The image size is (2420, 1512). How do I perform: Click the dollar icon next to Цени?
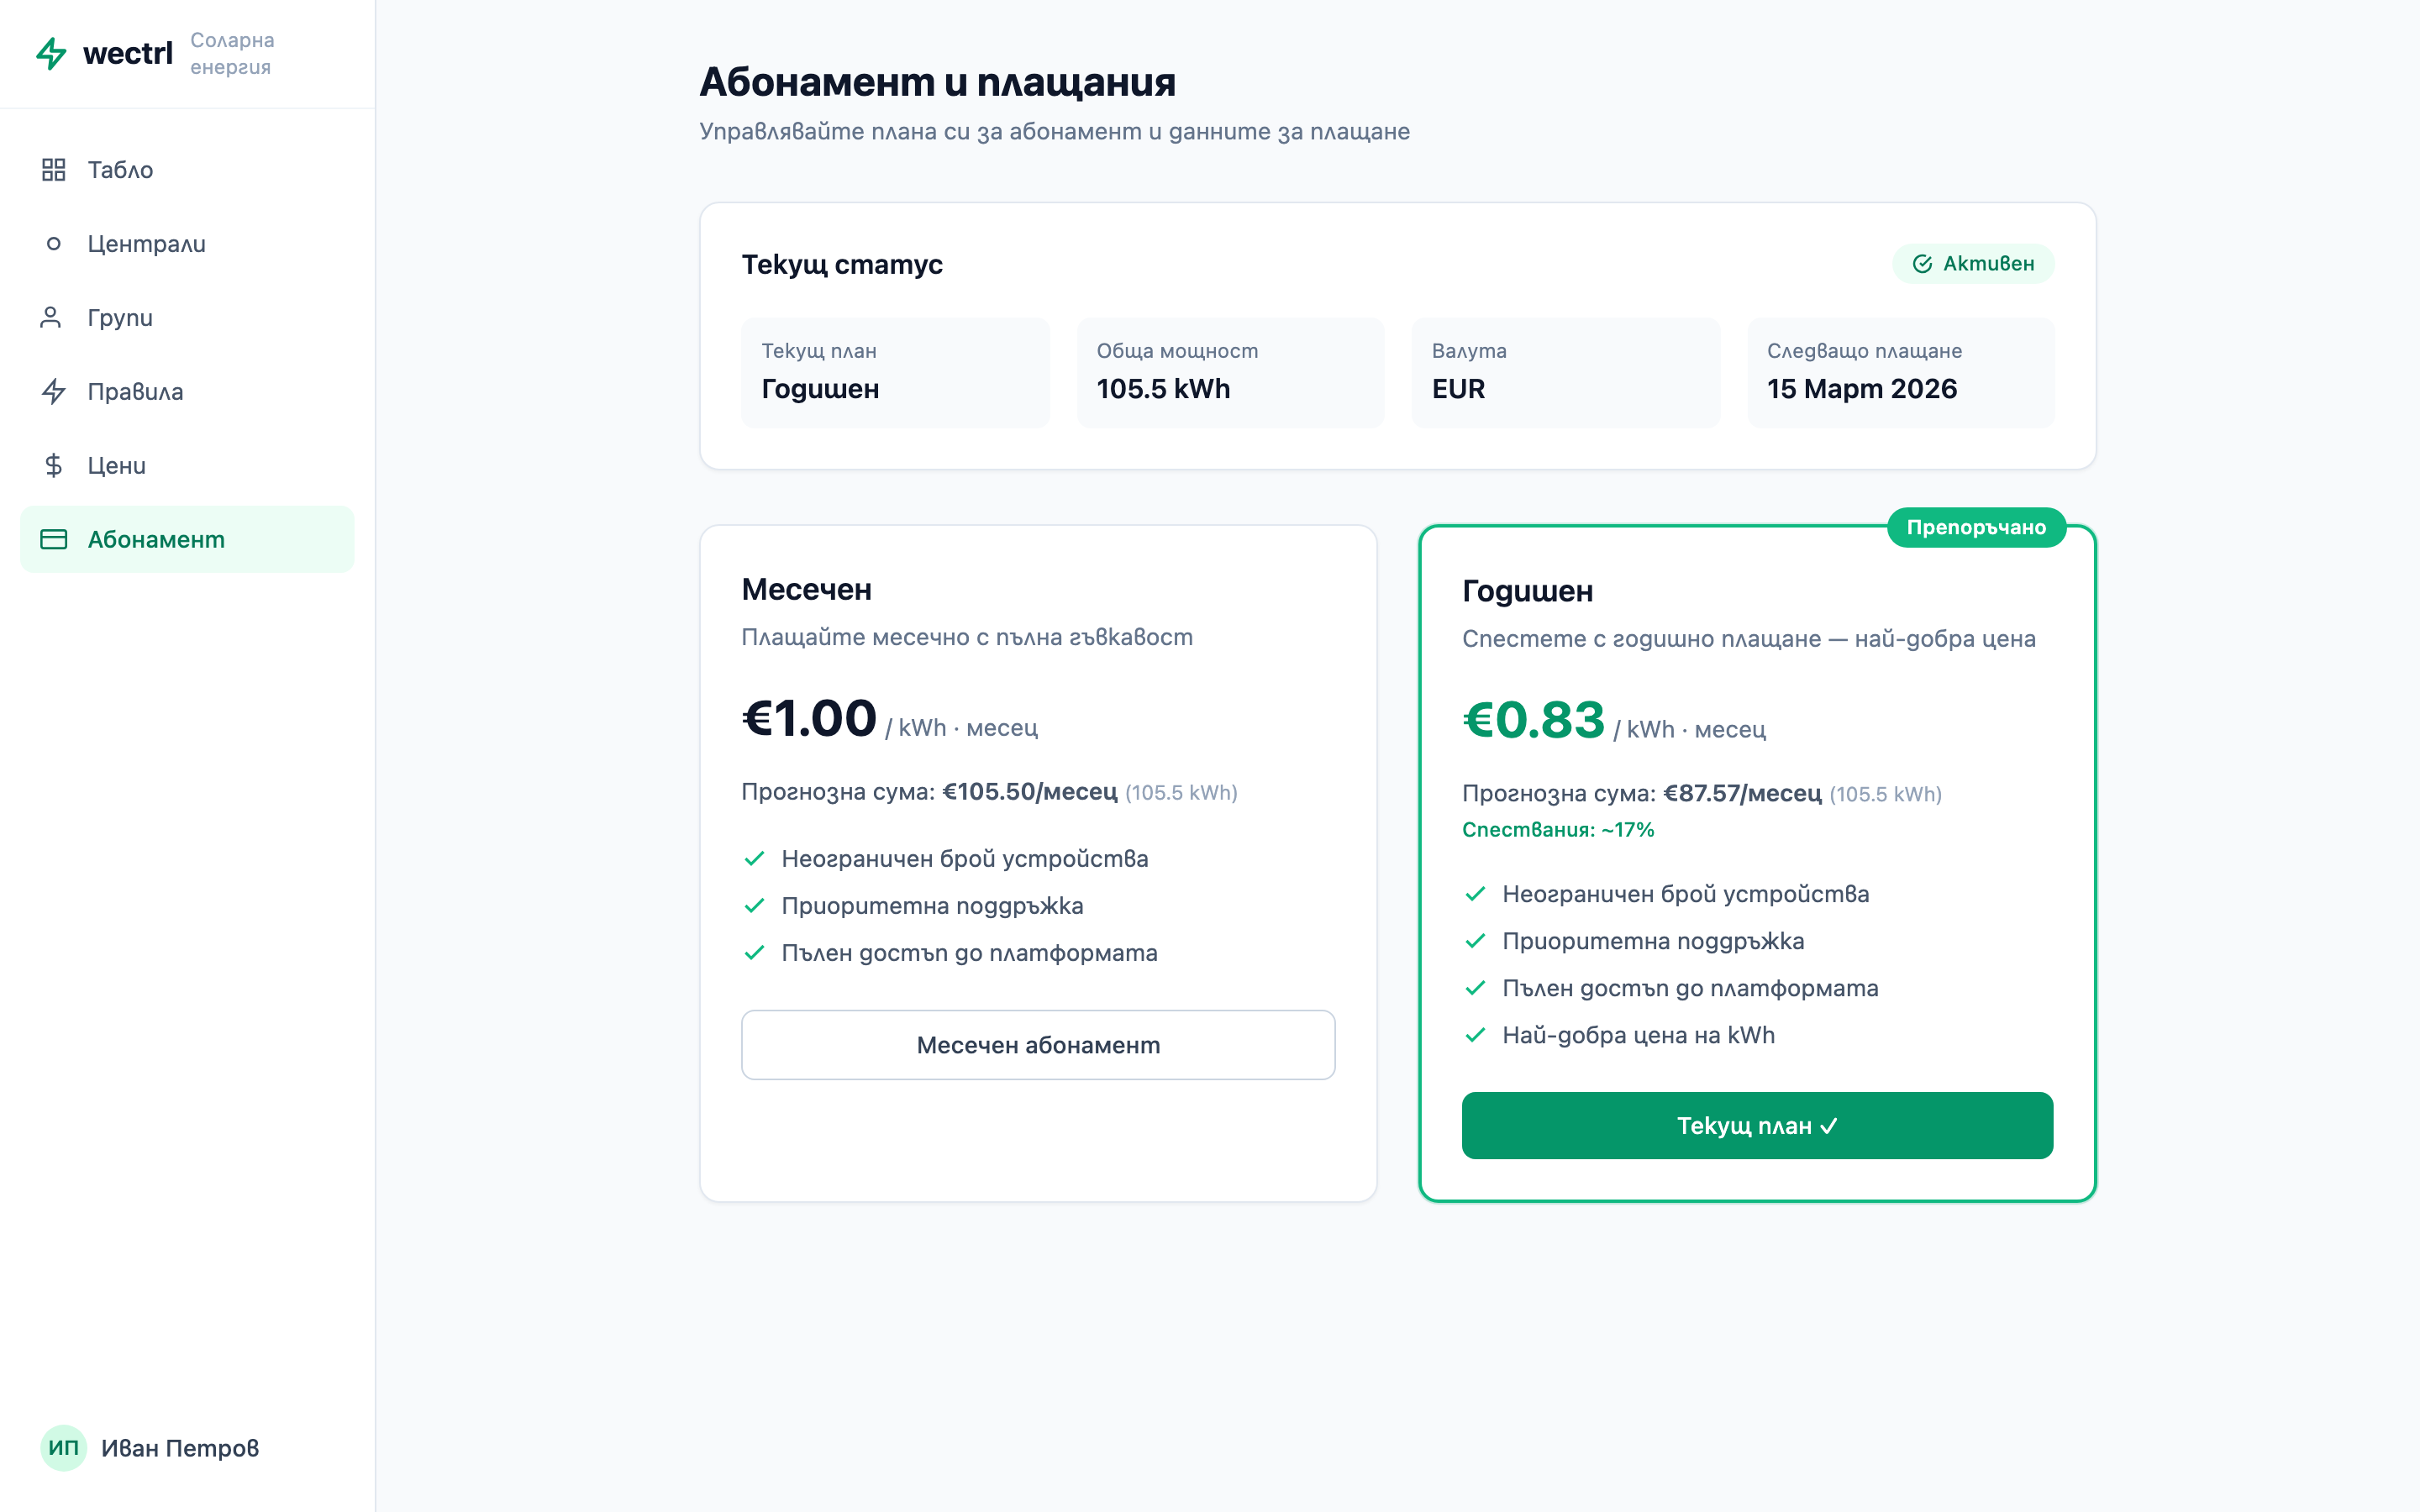[x=54, y=465]
